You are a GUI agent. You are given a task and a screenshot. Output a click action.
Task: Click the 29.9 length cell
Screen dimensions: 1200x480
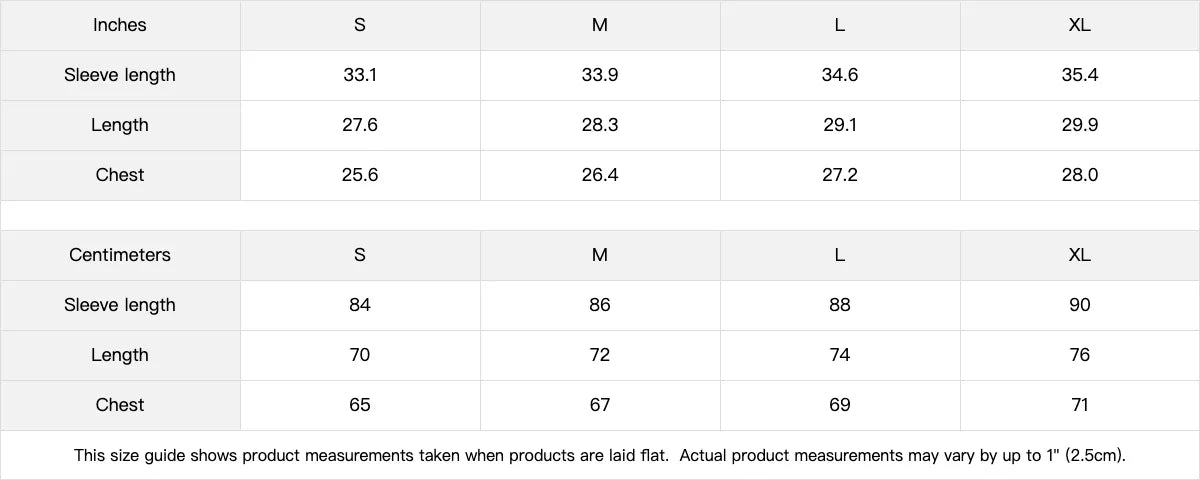1080,125
